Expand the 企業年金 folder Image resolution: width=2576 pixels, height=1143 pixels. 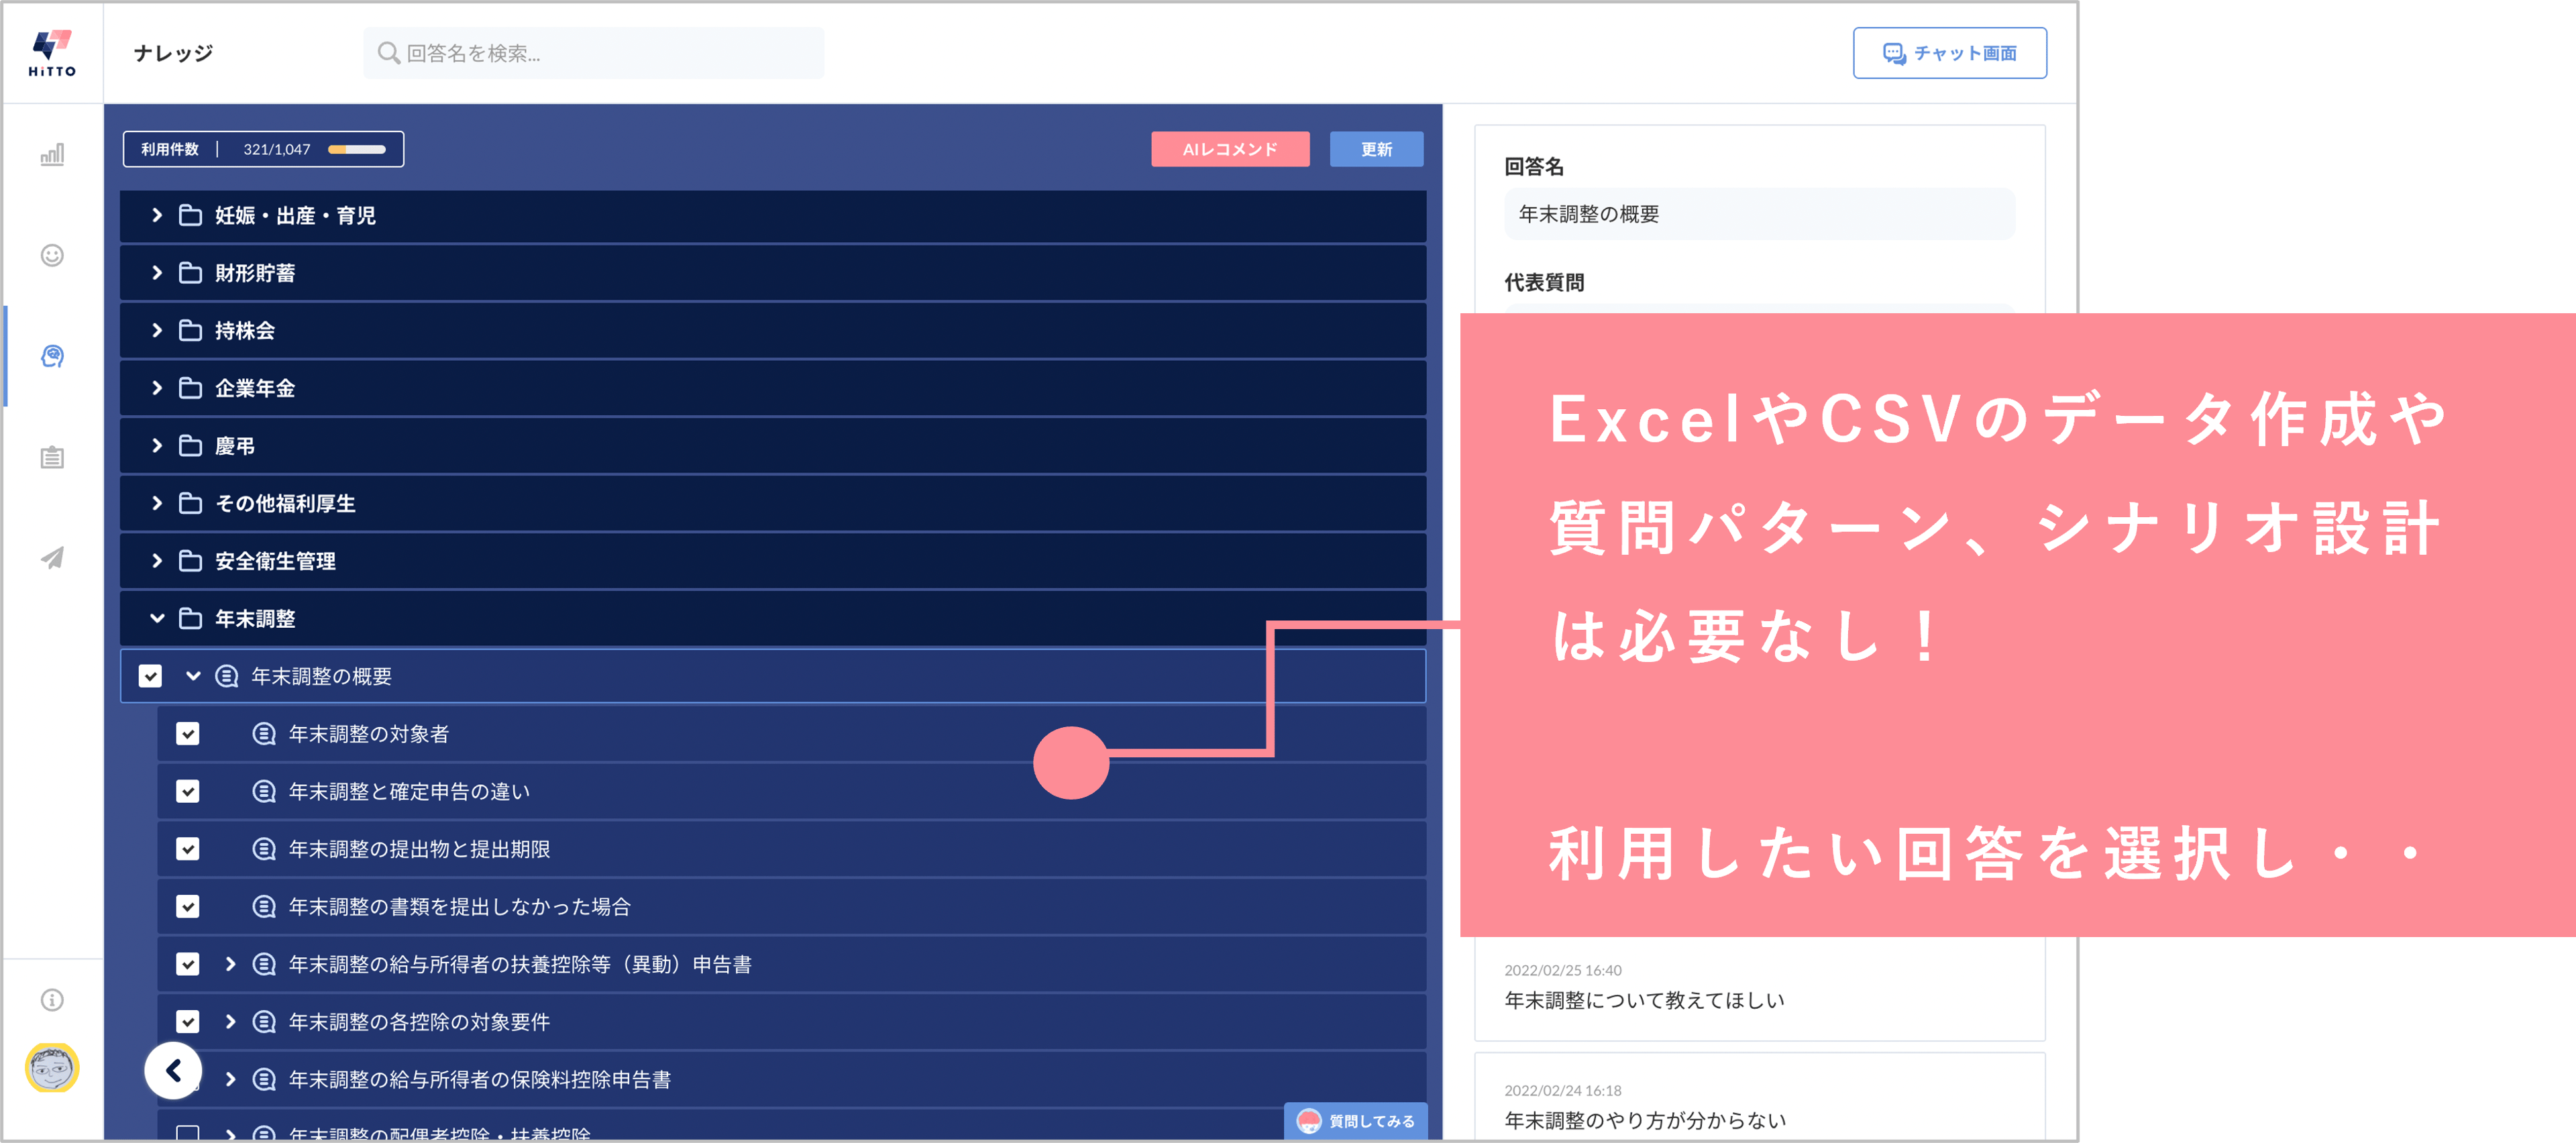(x=156, y=388)
